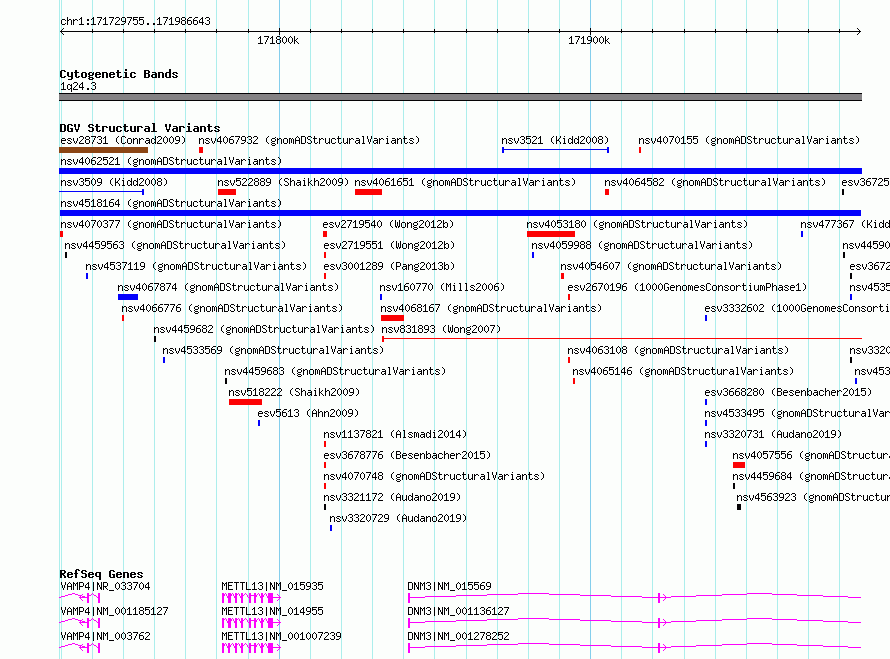Open esv3332602 variant label

(797, 308)
